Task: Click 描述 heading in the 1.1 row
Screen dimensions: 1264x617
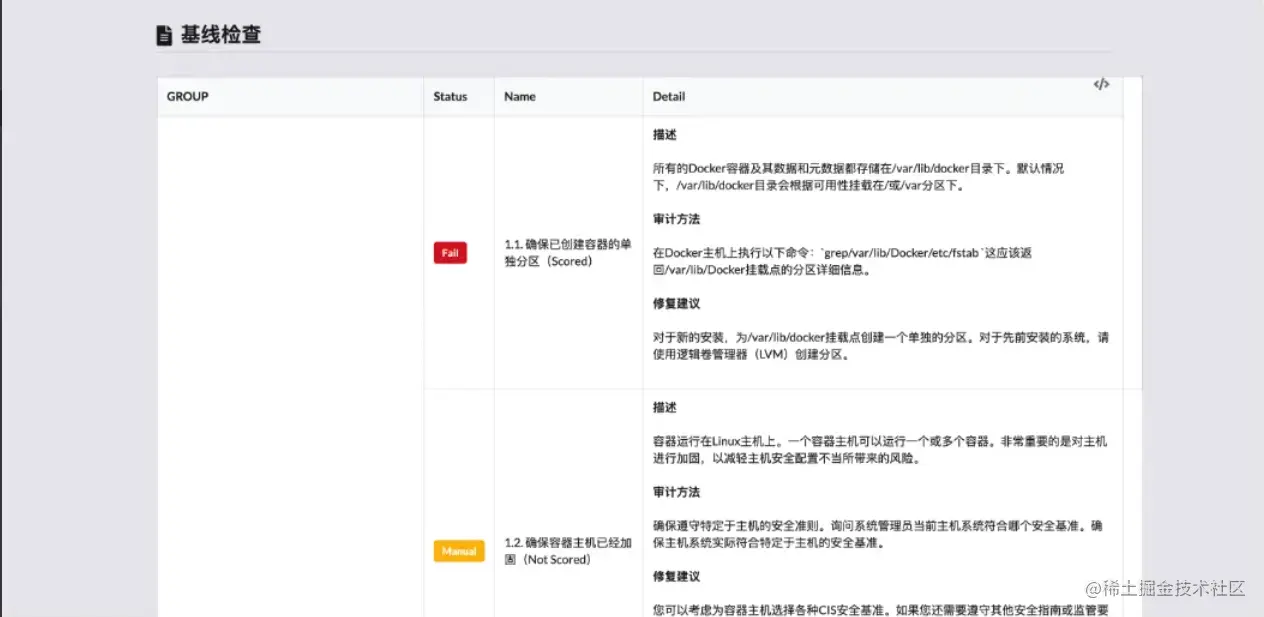Action: coord(665,135)
